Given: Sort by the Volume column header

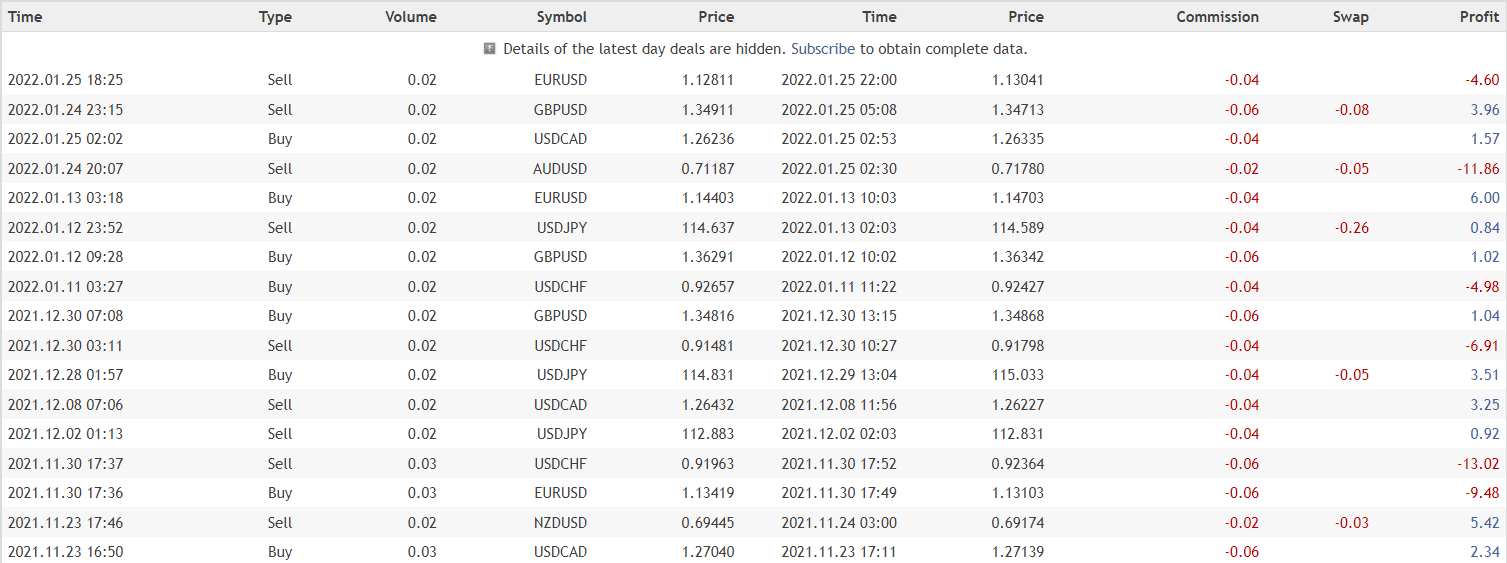Looking at the screenshot, I should pos(411,17).
